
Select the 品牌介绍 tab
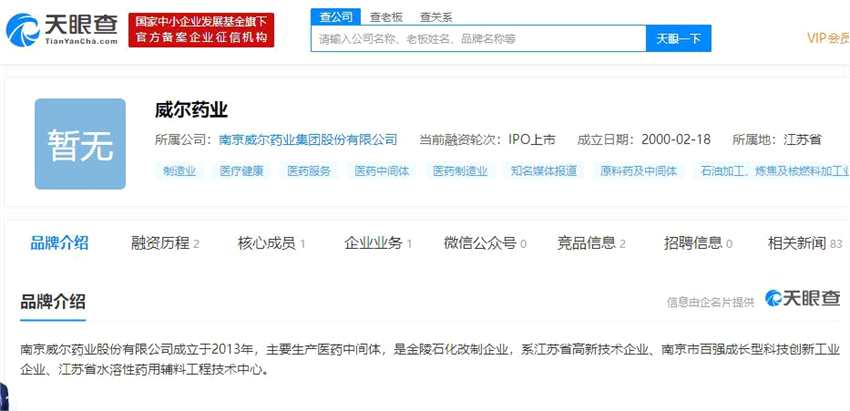point(59,243)
